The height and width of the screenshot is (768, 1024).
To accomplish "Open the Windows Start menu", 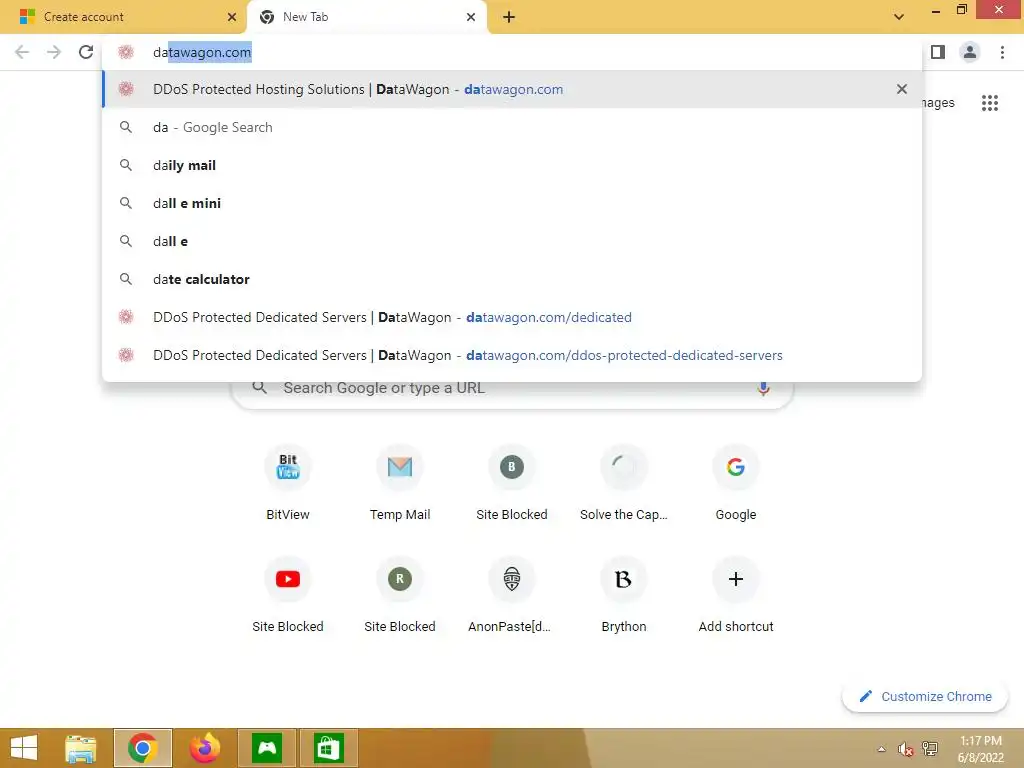I will [24, 748].
